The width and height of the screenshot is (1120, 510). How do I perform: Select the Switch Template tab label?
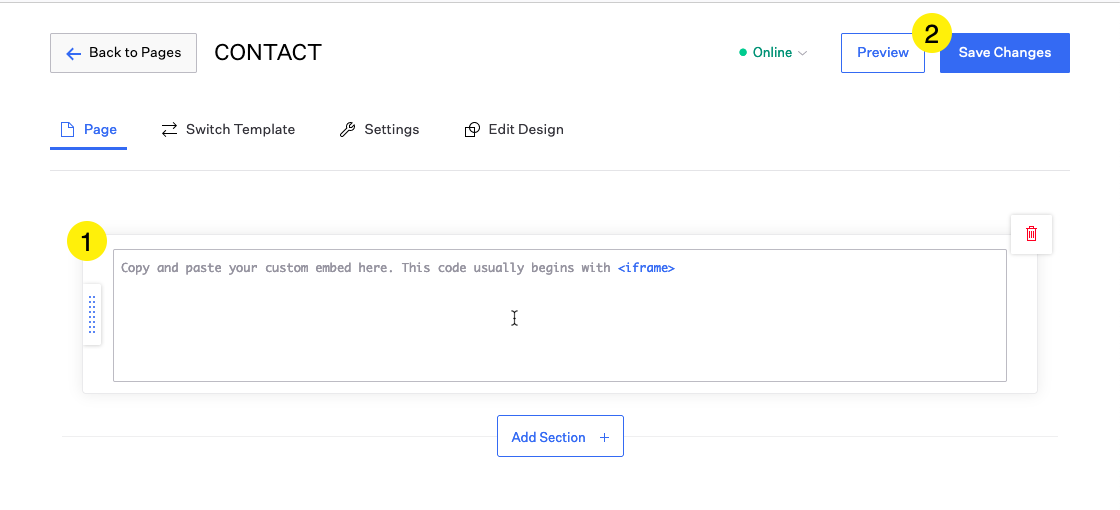pyautogui.click(x=240, y=129)
